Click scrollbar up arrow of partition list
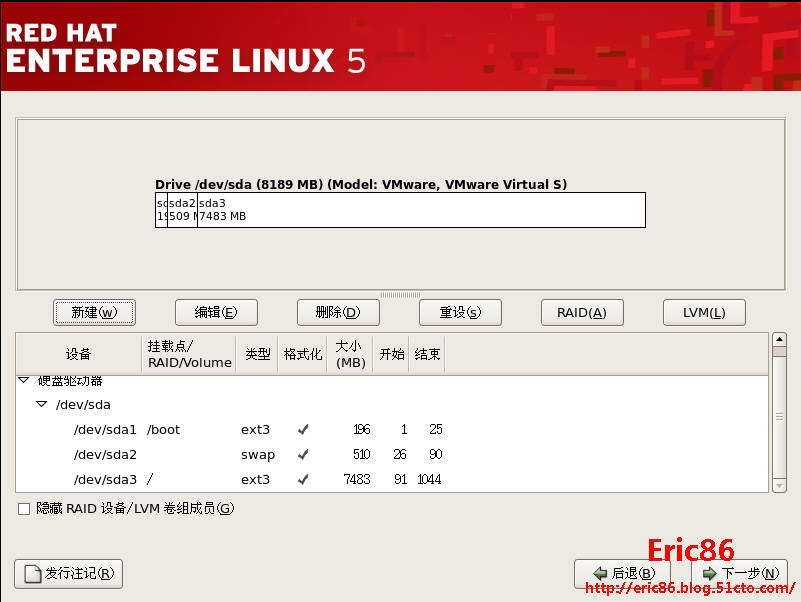Viewport: 801px width, 602px height. pyautogui.click(x=779, y=339)
